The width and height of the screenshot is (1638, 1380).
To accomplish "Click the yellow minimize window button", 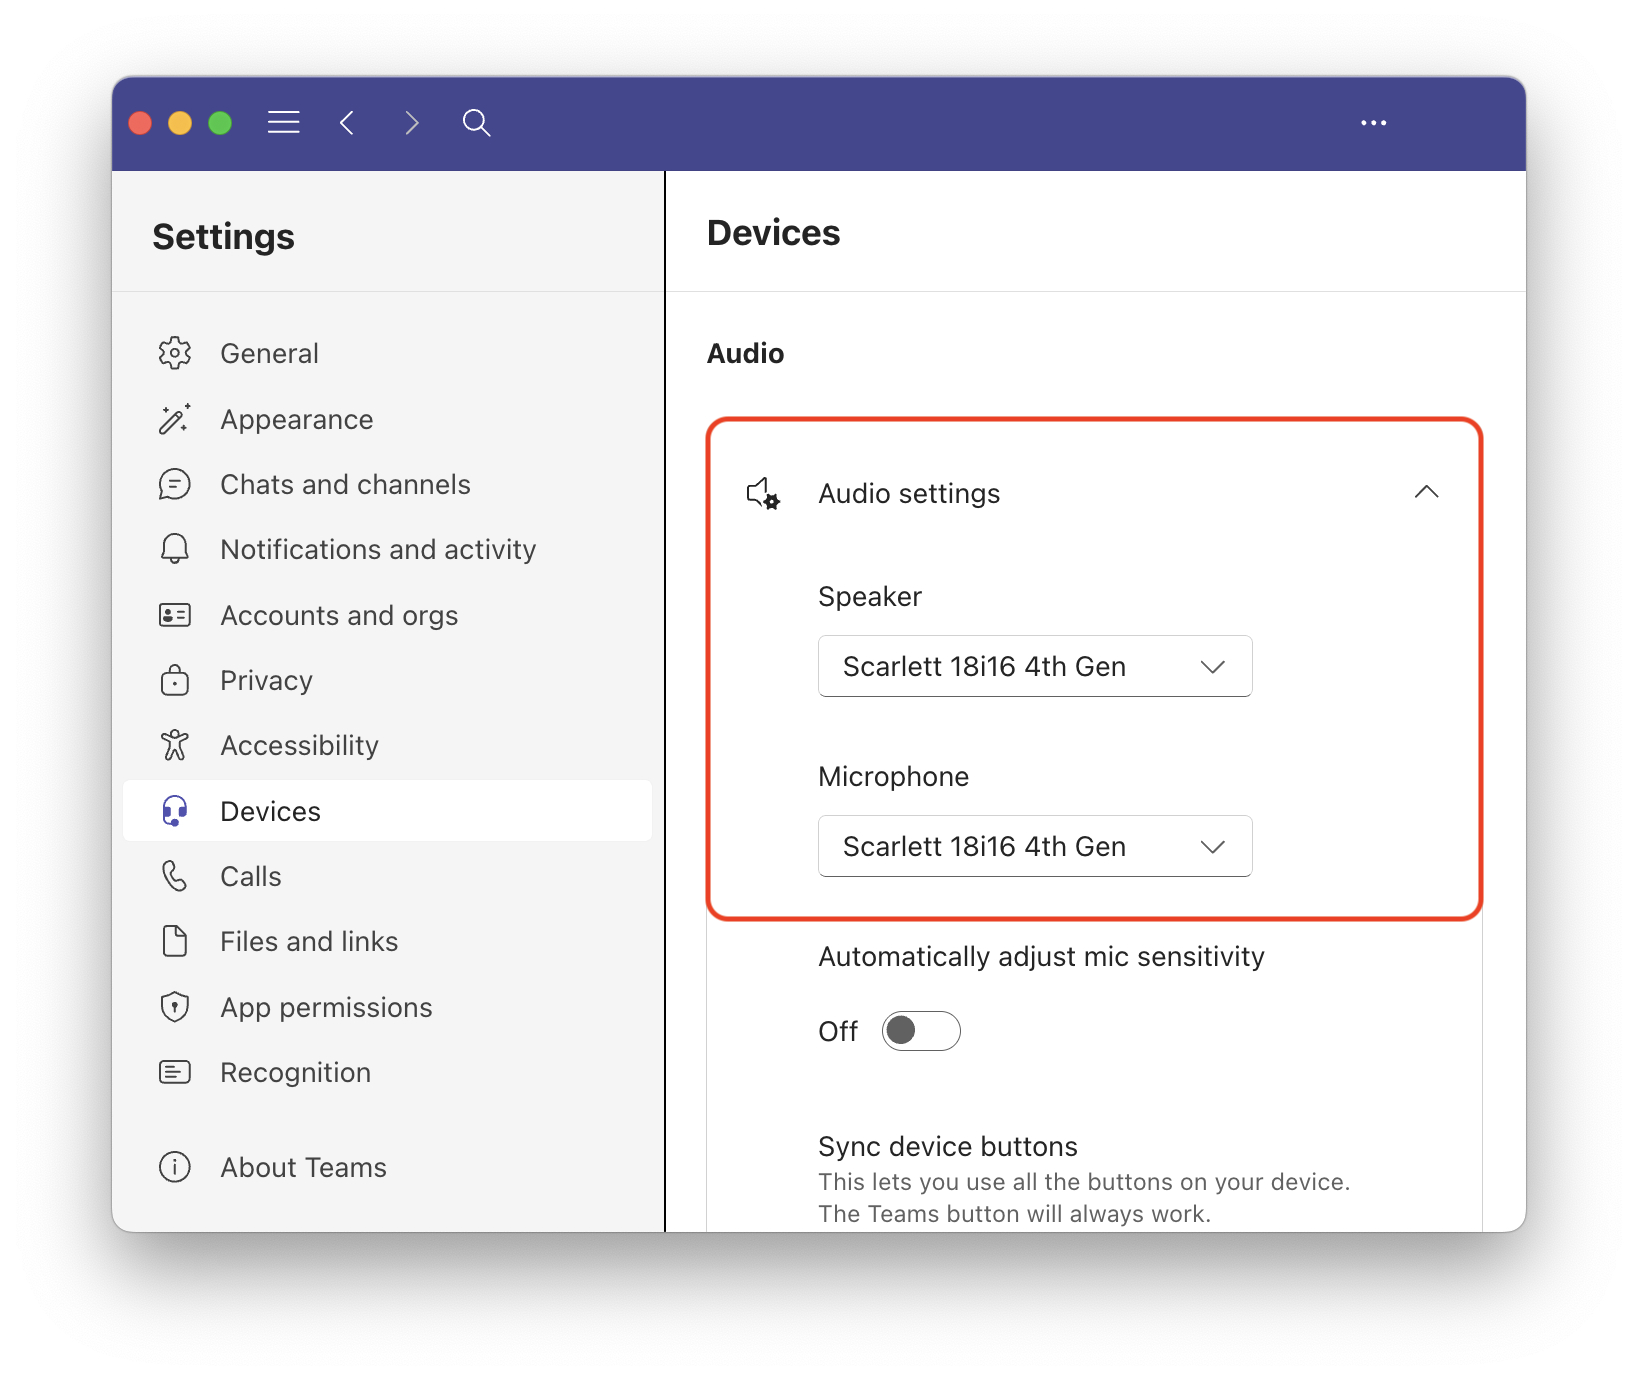I will click(x=180, y=123).
